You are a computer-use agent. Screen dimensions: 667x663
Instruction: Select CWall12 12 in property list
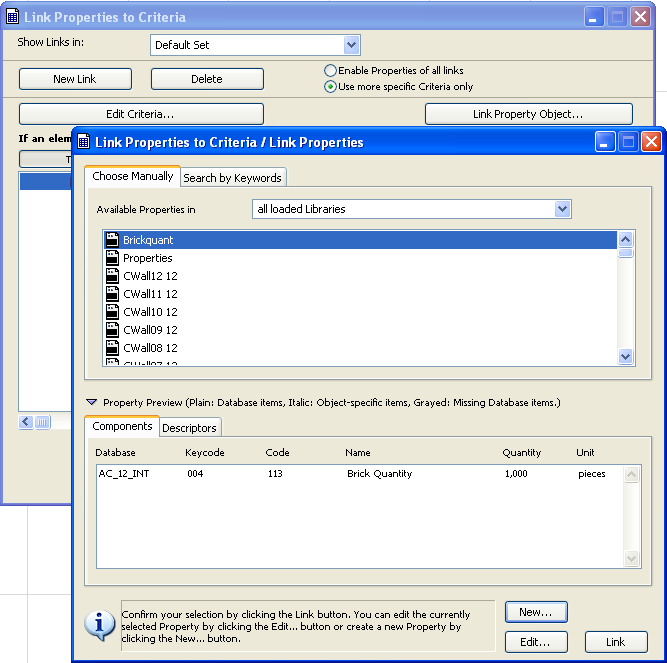[x=361, y=276]
